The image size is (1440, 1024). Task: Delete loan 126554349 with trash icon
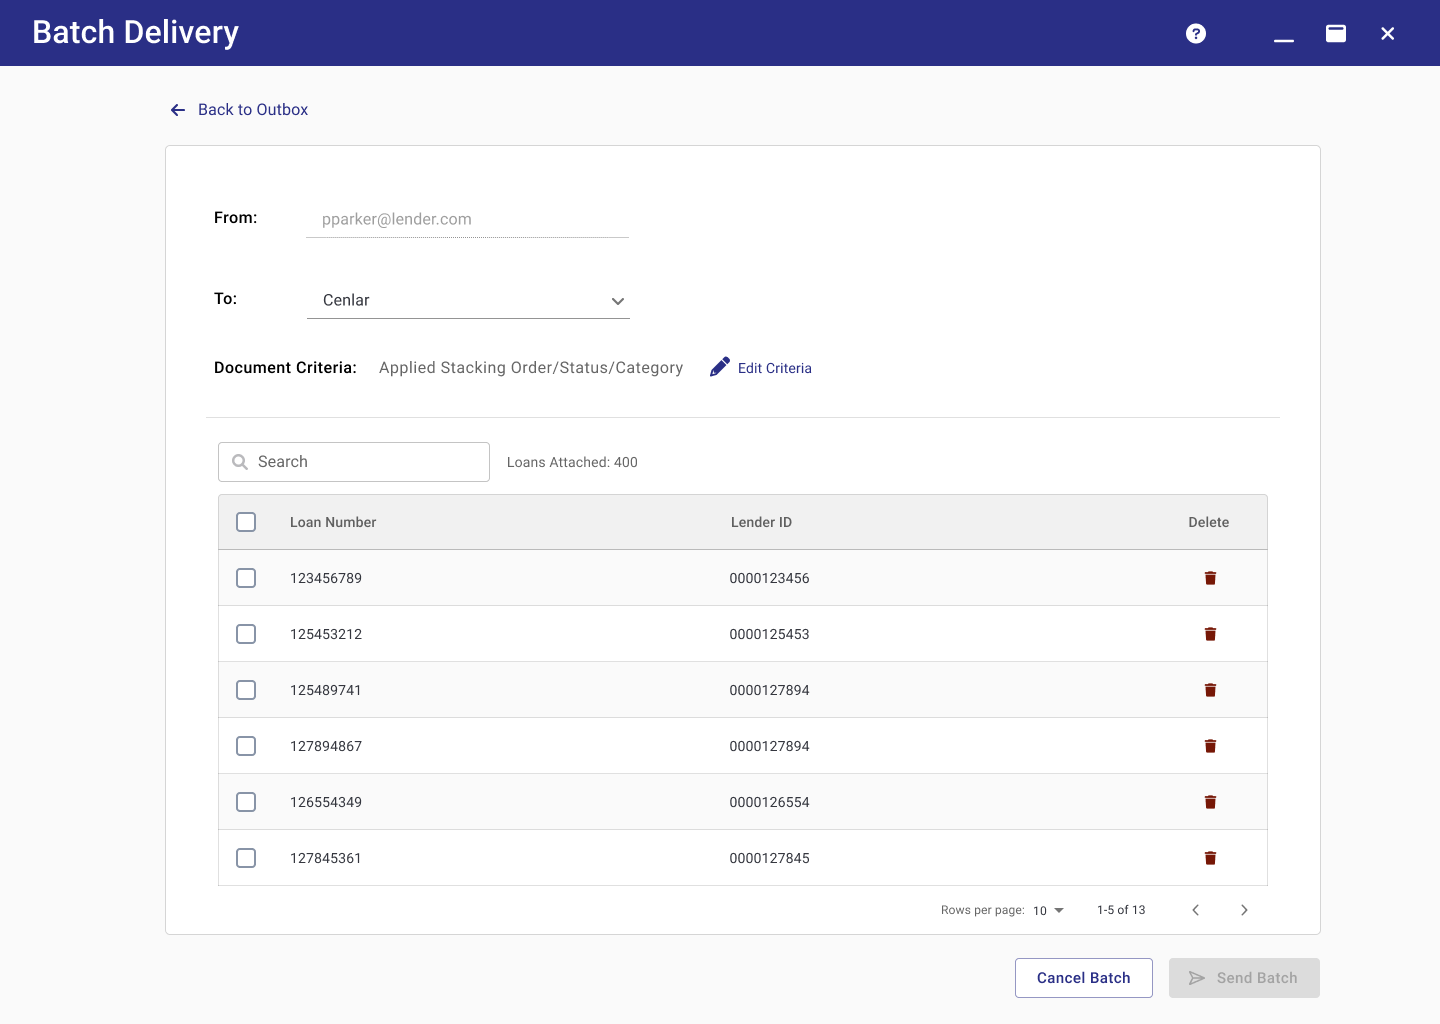point(1210,802)
